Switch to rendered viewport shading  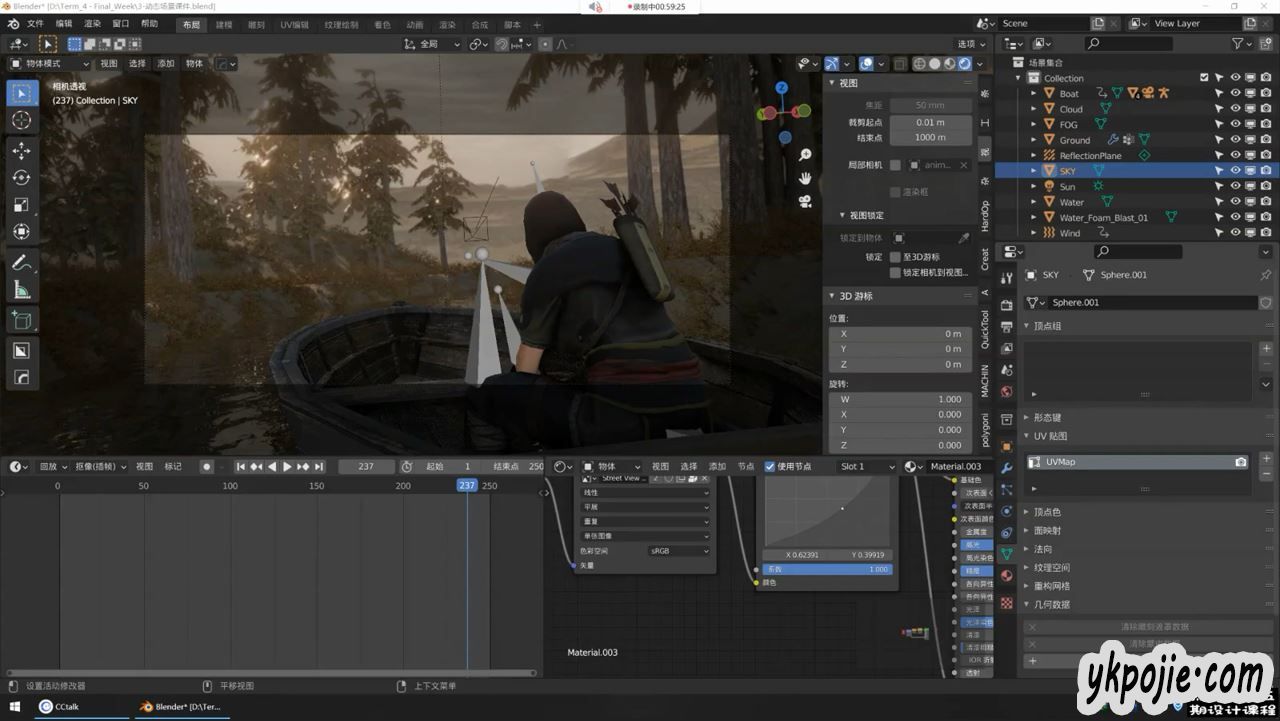point(964,64)
